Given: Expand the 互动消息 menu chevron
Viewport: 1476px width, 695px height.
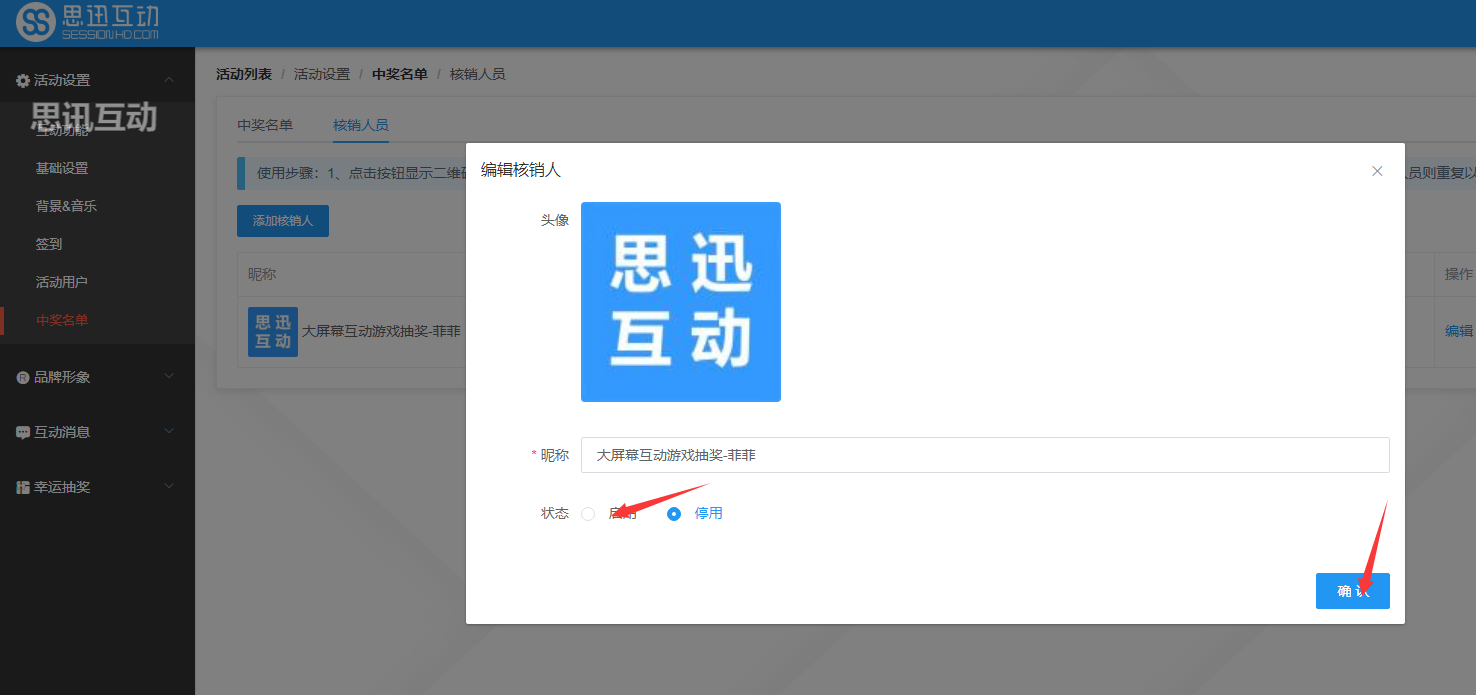Looking at the screenshot, I should pyautogui.click(x=169, y=432).
